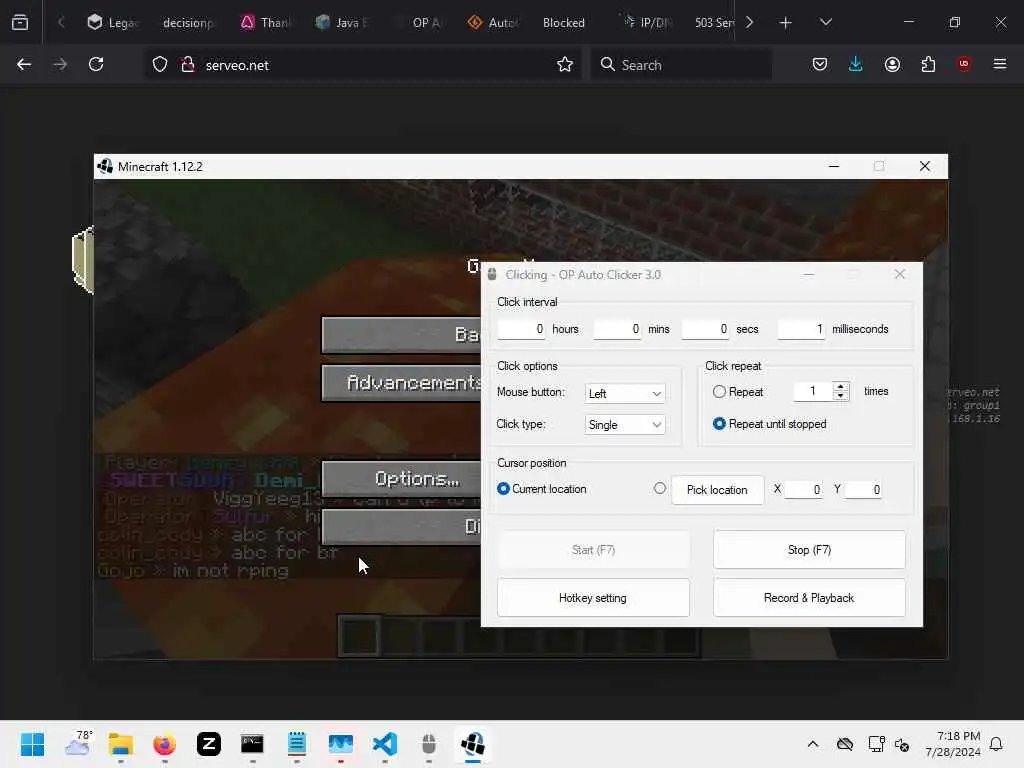This screenshot has height=768, width=1024.
Task: Click hours interval field
Action: point(521,329)
